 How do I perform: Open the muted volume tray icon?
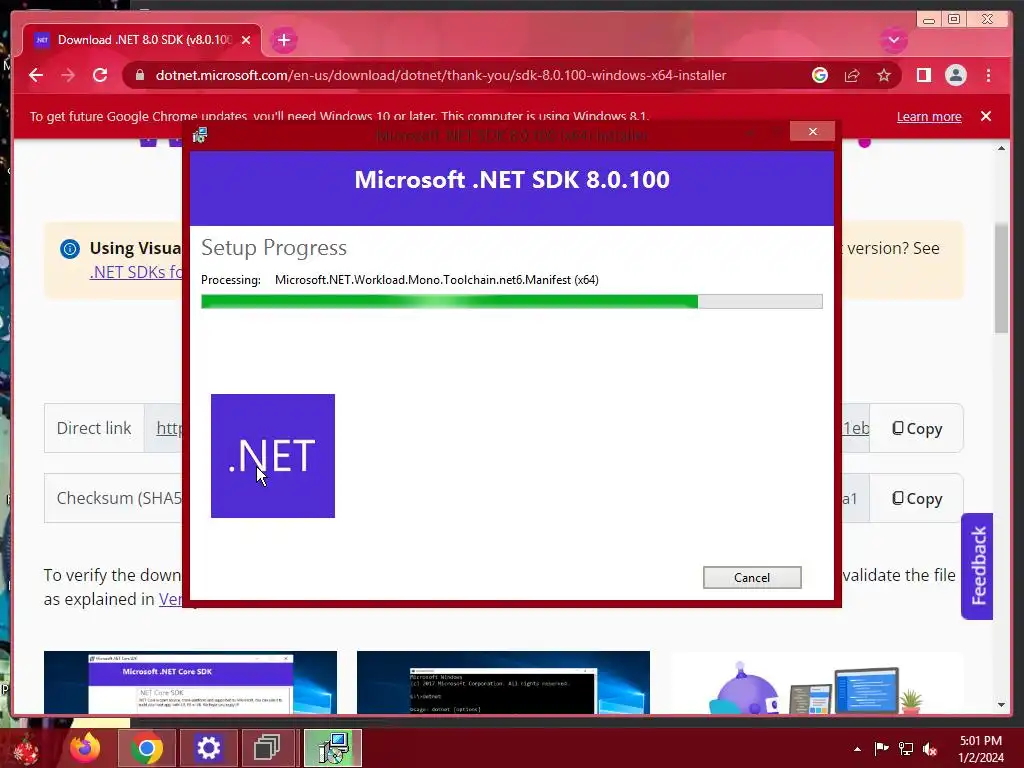click(930, 749)
